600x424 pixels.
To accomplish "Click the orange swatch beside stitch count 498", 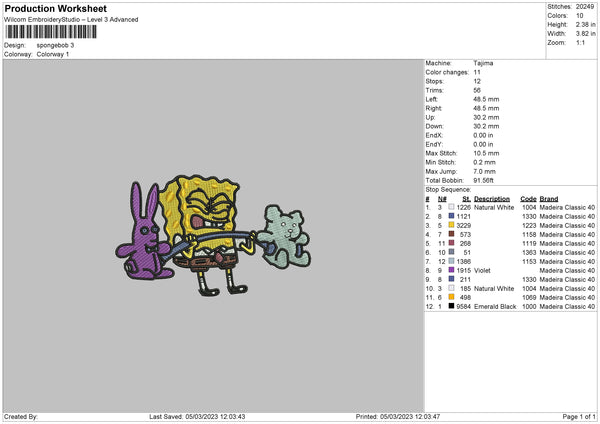I will pyautogui.click(x=451, y=297).
